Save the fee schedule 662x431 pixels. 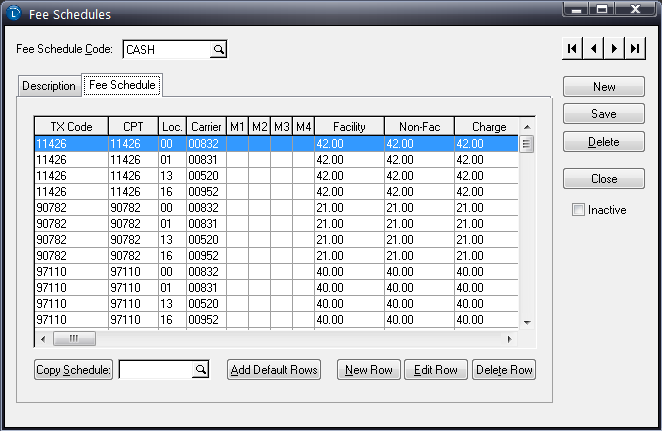604,114
